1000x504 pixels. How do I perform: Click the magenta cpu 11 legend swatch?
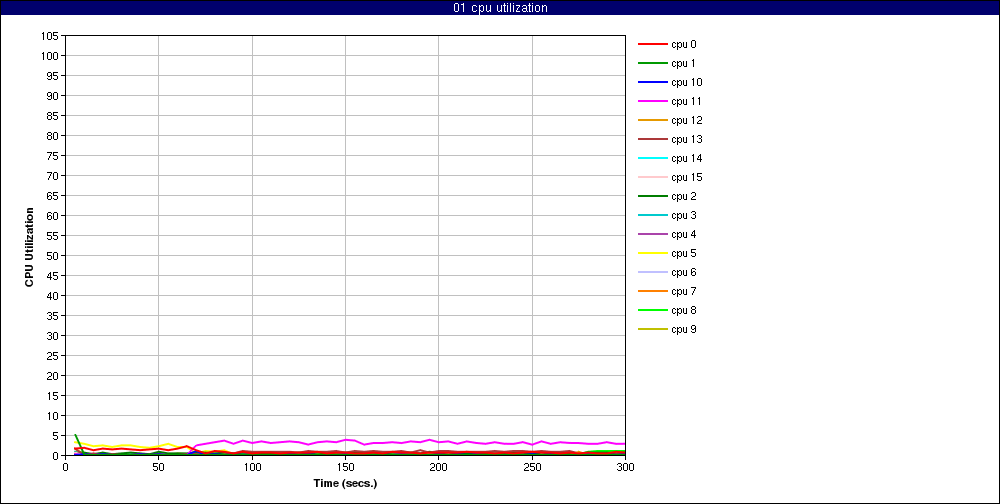652,102
